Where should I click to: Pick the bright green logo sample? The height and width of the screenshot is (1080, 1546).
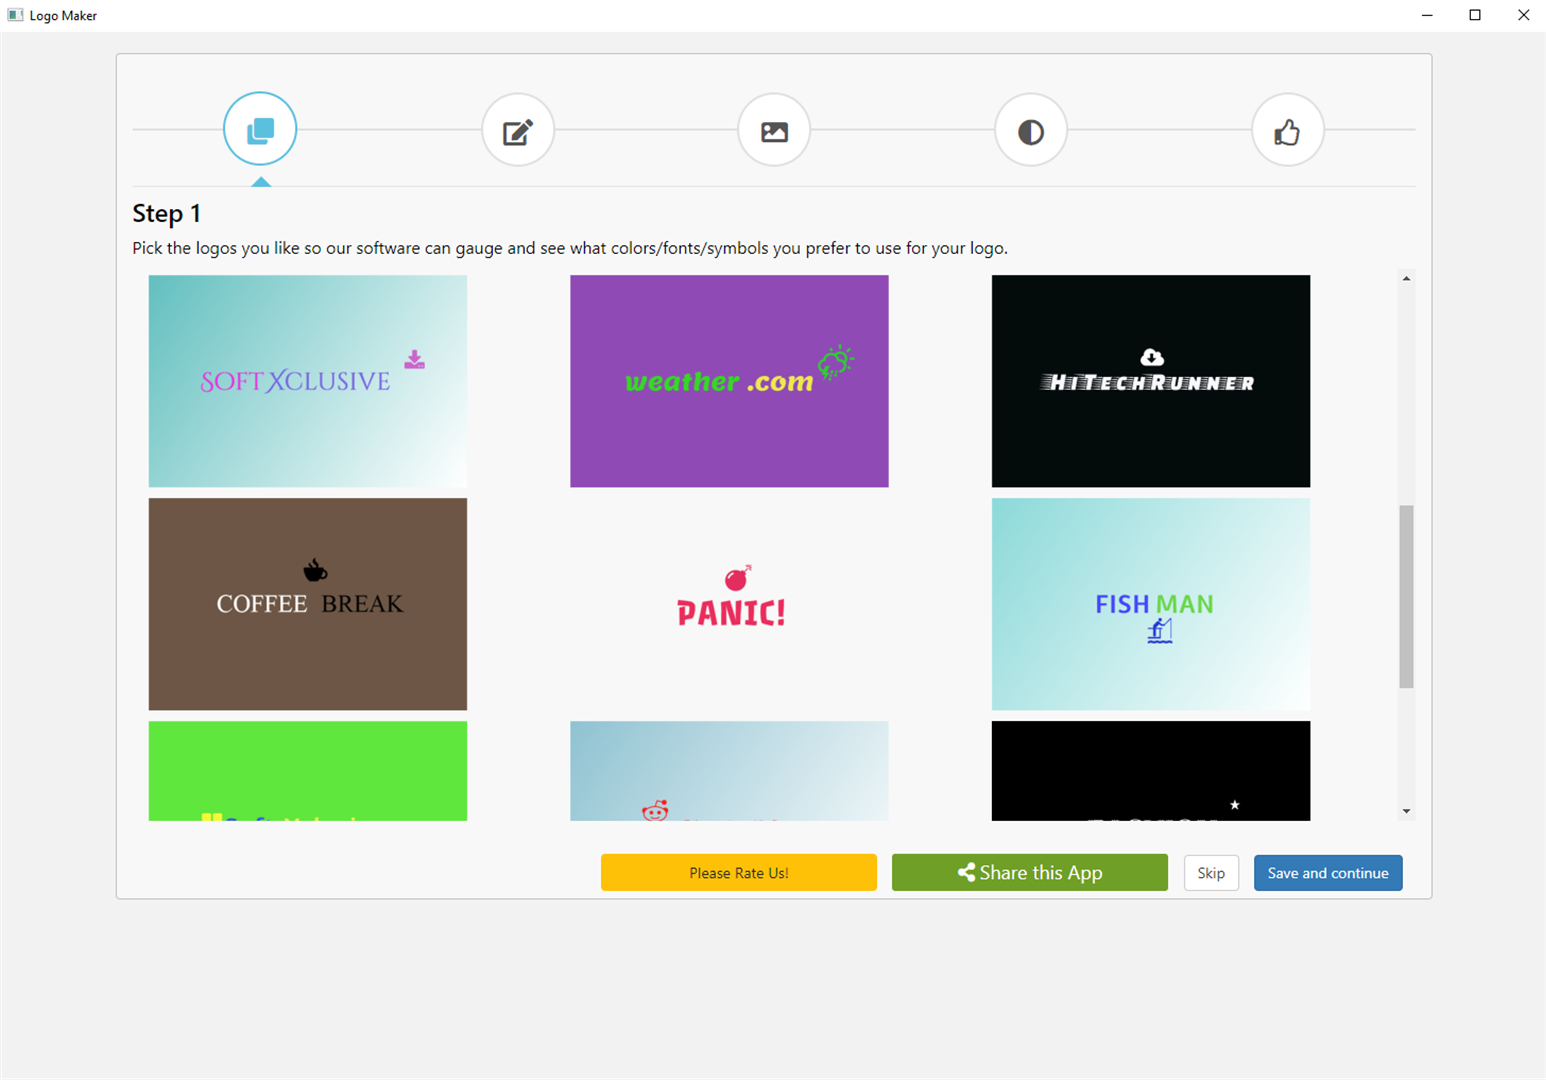click(x=308, y=771)
